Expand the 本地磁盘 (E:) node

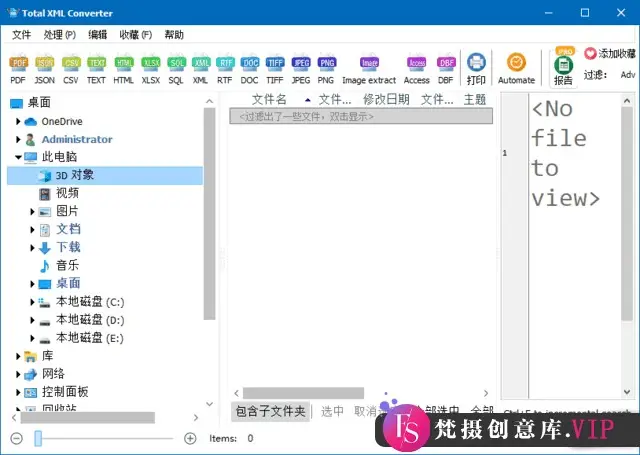32,338
